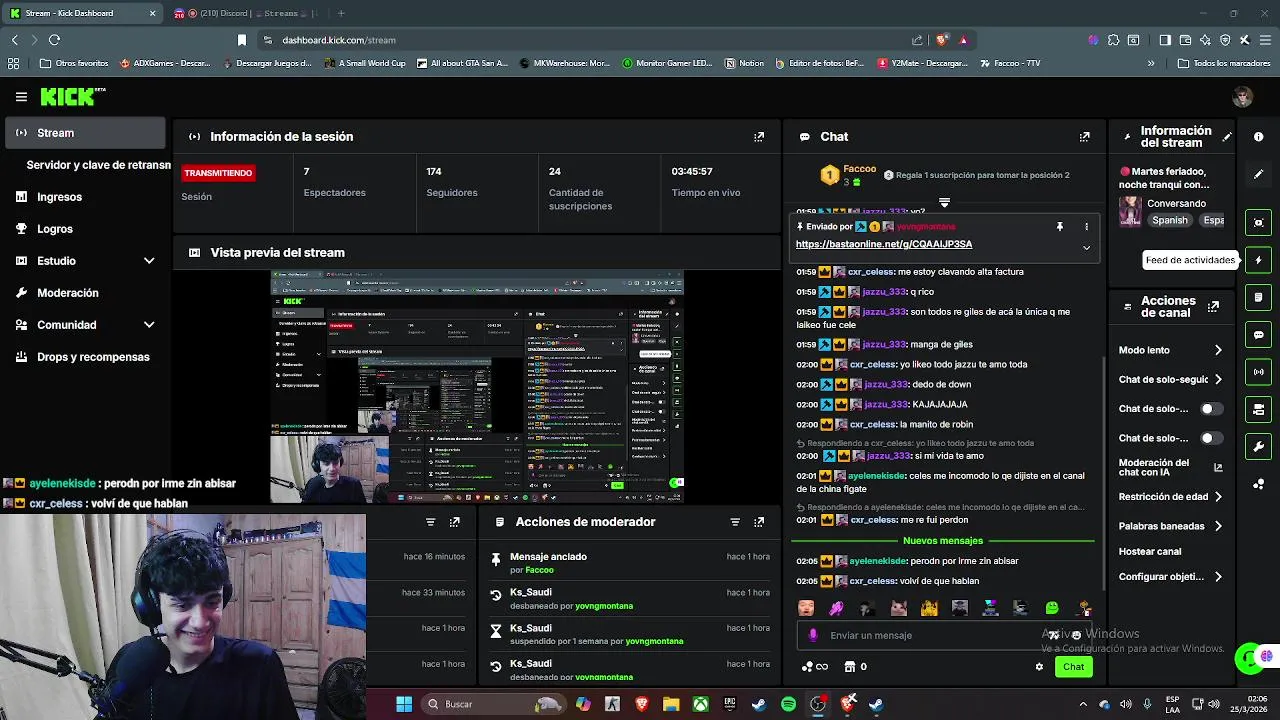Collapse the chat leaderboard arrow

[x=944, y=203]
